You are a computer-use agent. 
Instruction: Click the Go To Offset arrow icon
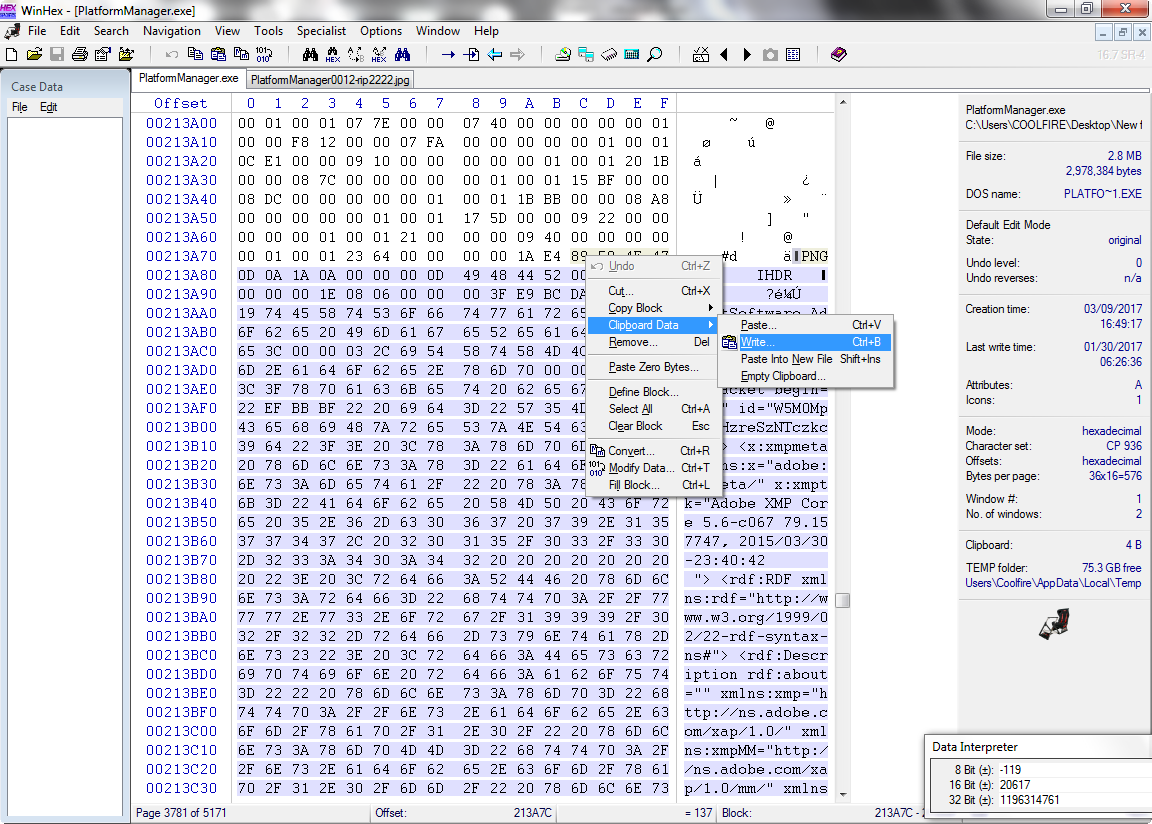click(448, 54)
